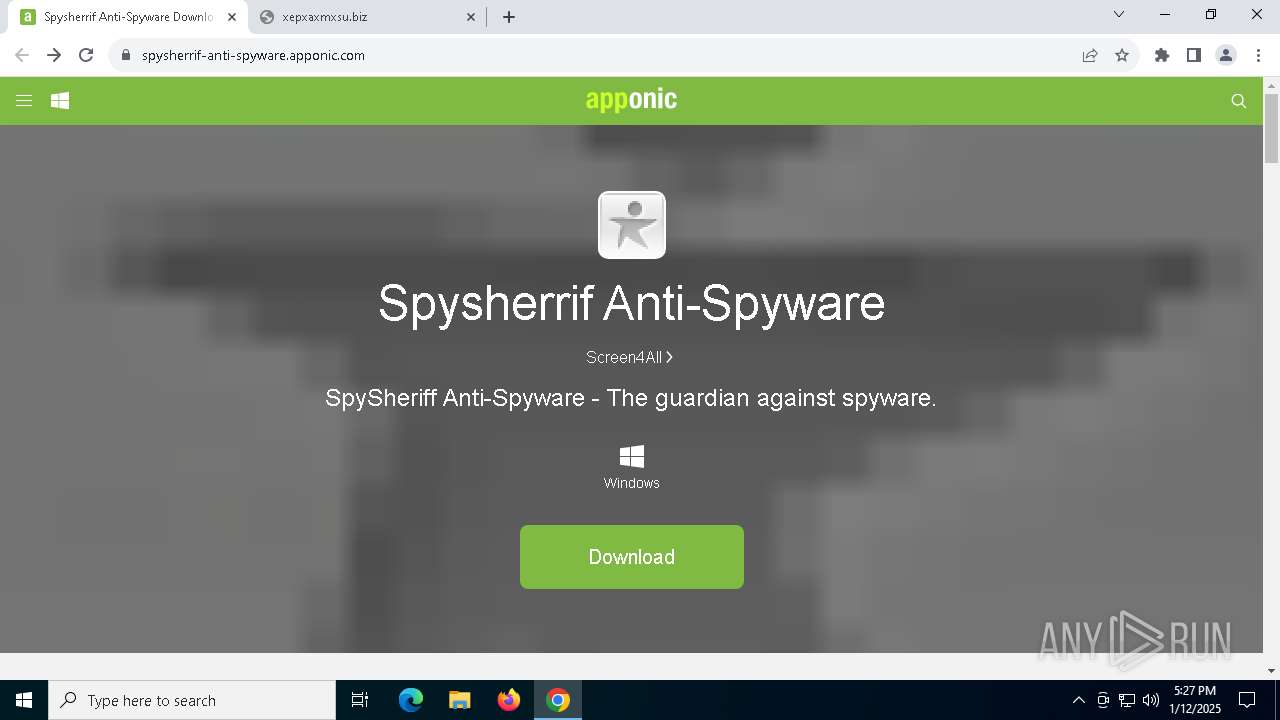Screen dimensions: 1280x720
Task: Go forward to next page
Action: tap(54, 55)
